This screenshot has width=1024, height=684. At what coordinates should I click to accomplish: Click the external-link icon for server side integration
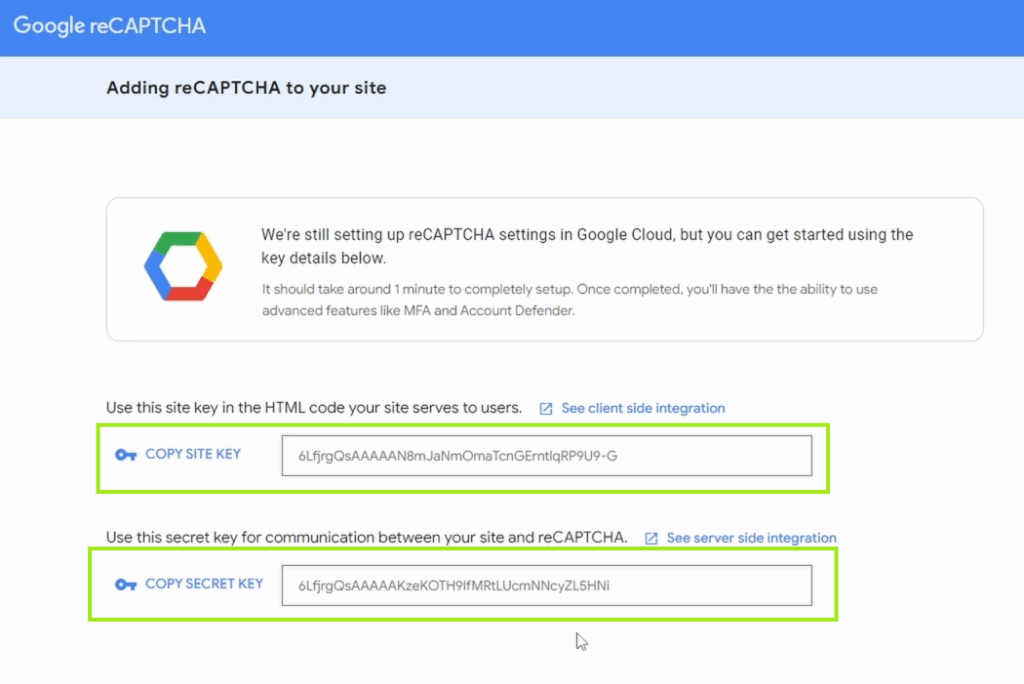click(x=651, y=538)
